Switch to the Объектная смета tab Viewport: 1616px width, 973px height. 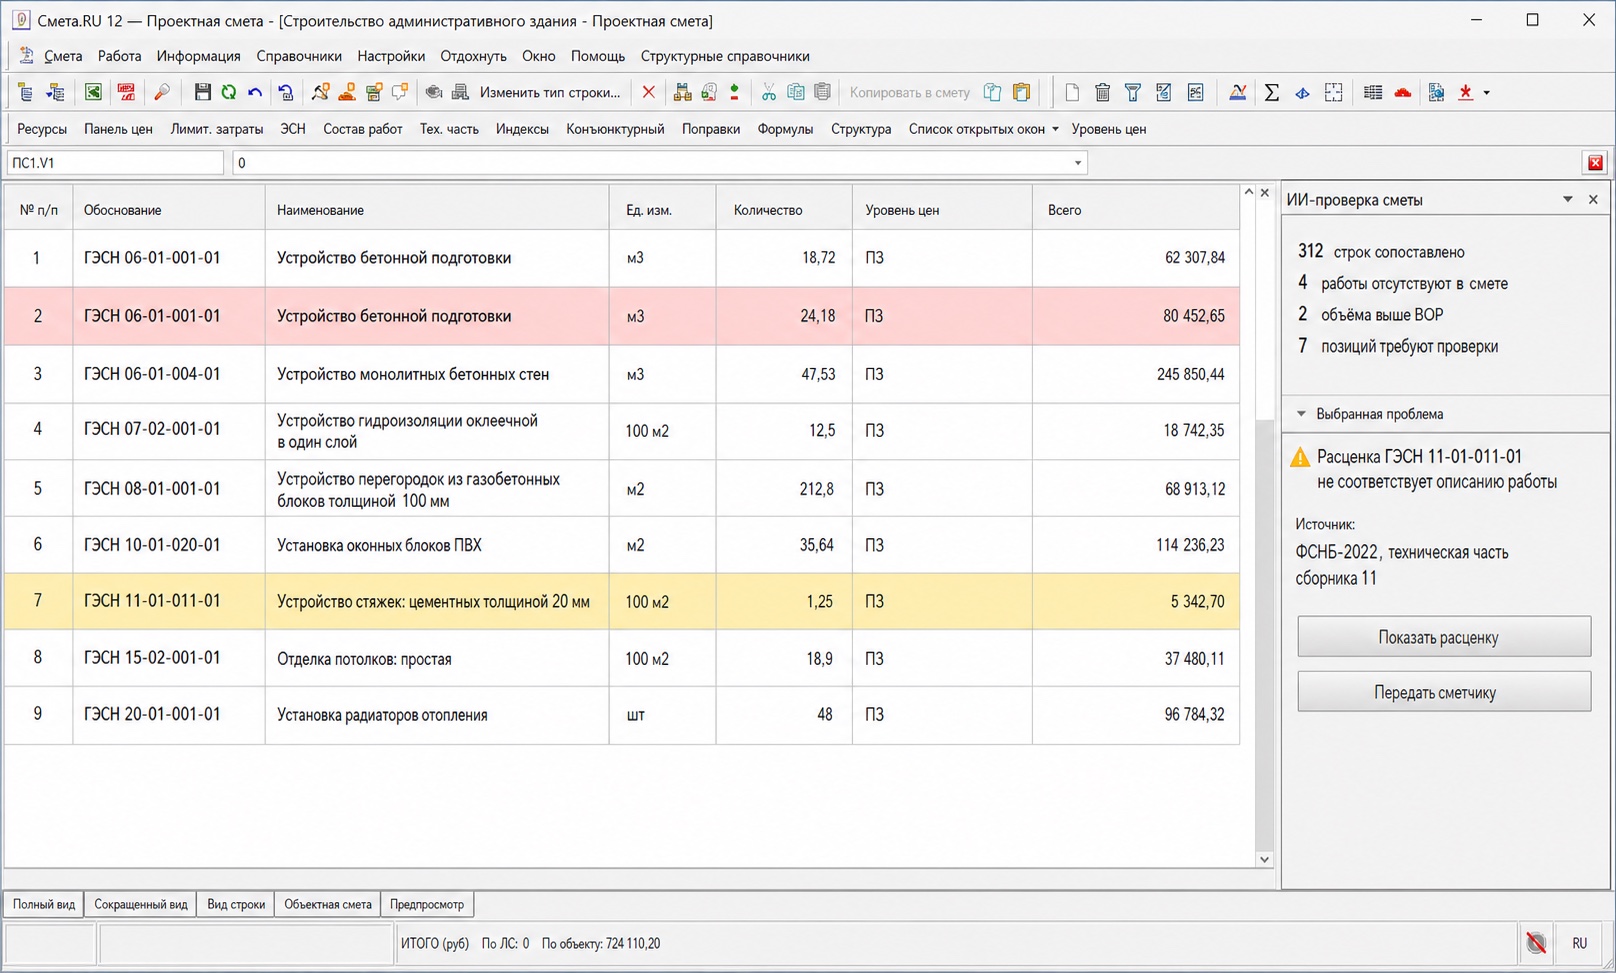(328, 904)
